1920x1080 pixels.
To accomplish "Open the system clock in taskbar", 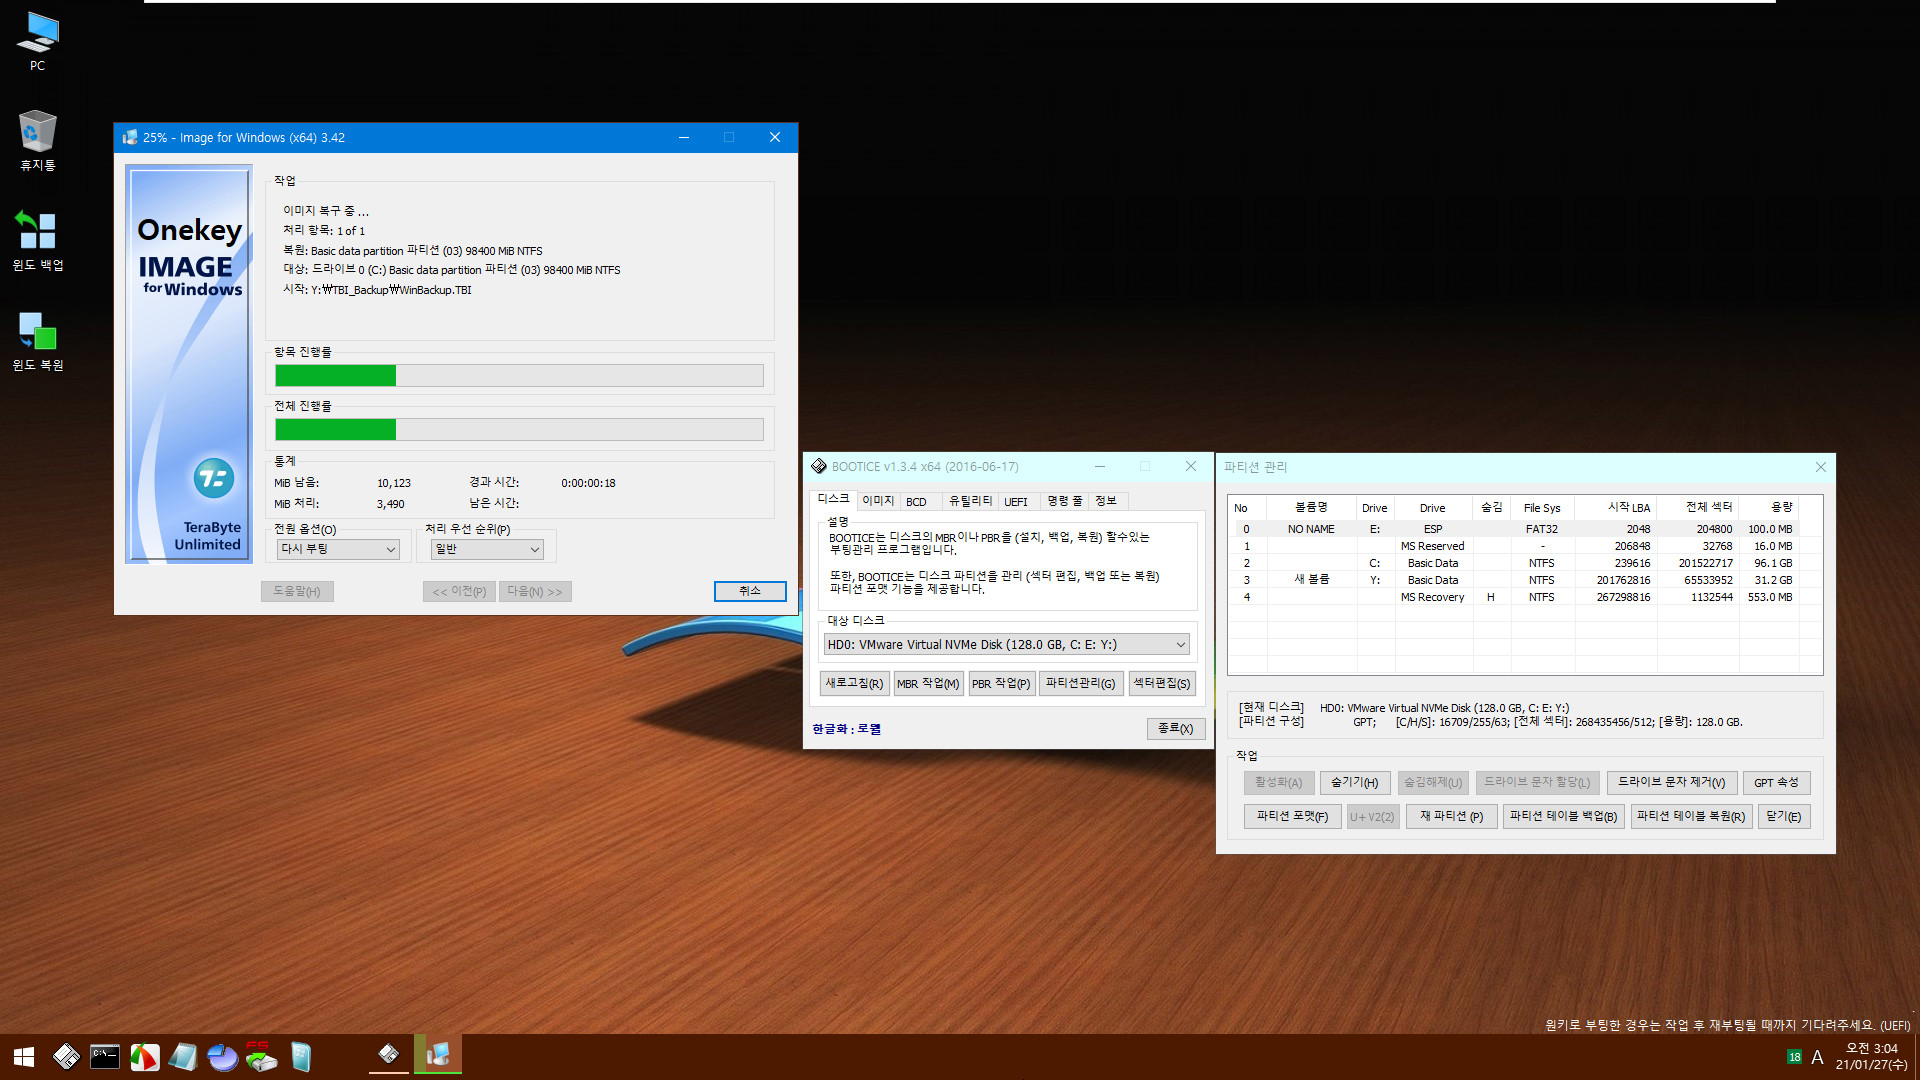I will 1871,1057.
